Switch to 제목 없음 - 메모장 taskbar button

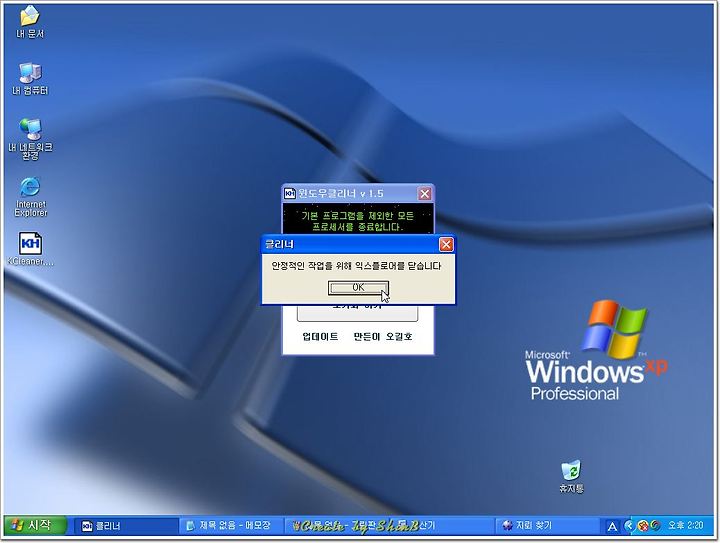coord(231,526)
